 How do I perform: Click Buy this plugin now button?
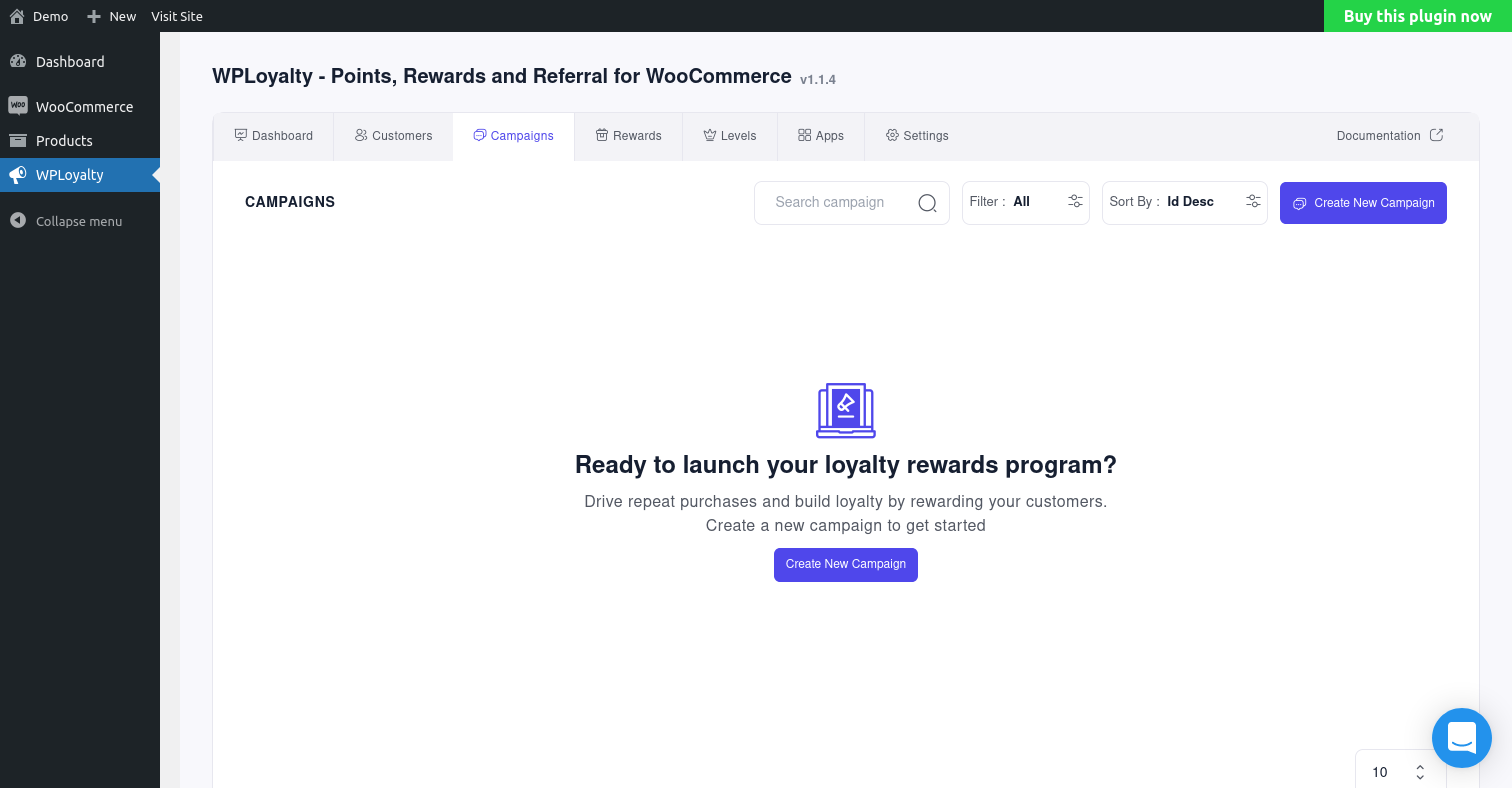tap(1418, 16)
